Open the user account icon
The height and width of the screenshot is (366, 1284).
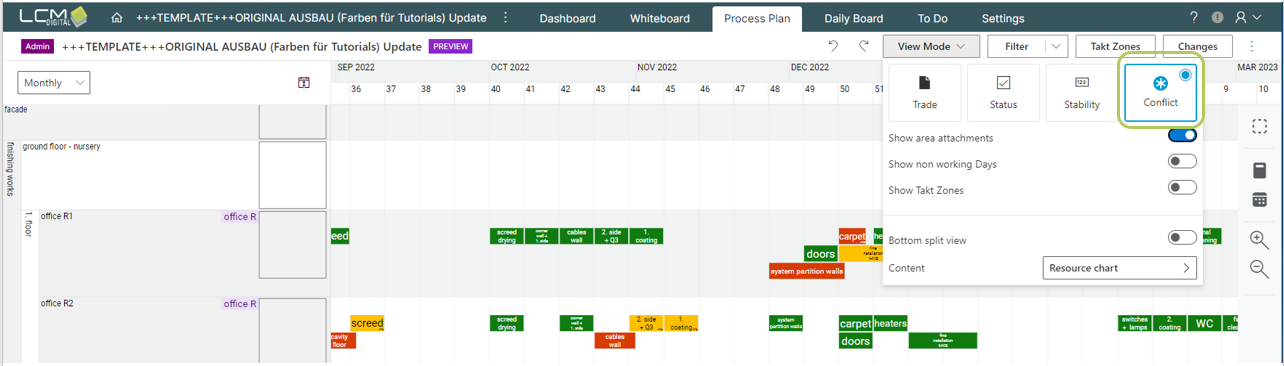click(x=1242, y=18)
